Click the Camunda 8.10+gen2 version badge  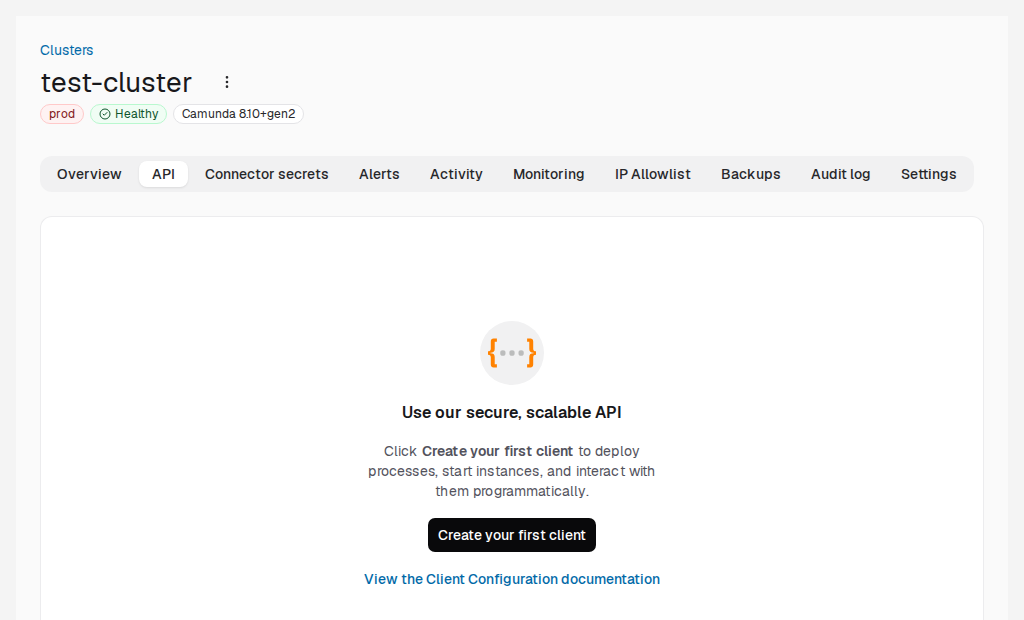coord(238,114)
